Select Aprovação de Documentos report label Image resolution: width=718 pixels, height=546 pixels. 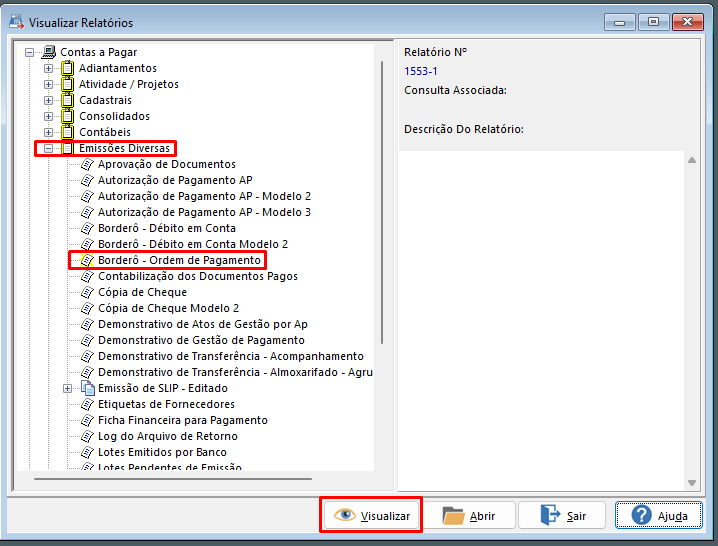point(167,164)
